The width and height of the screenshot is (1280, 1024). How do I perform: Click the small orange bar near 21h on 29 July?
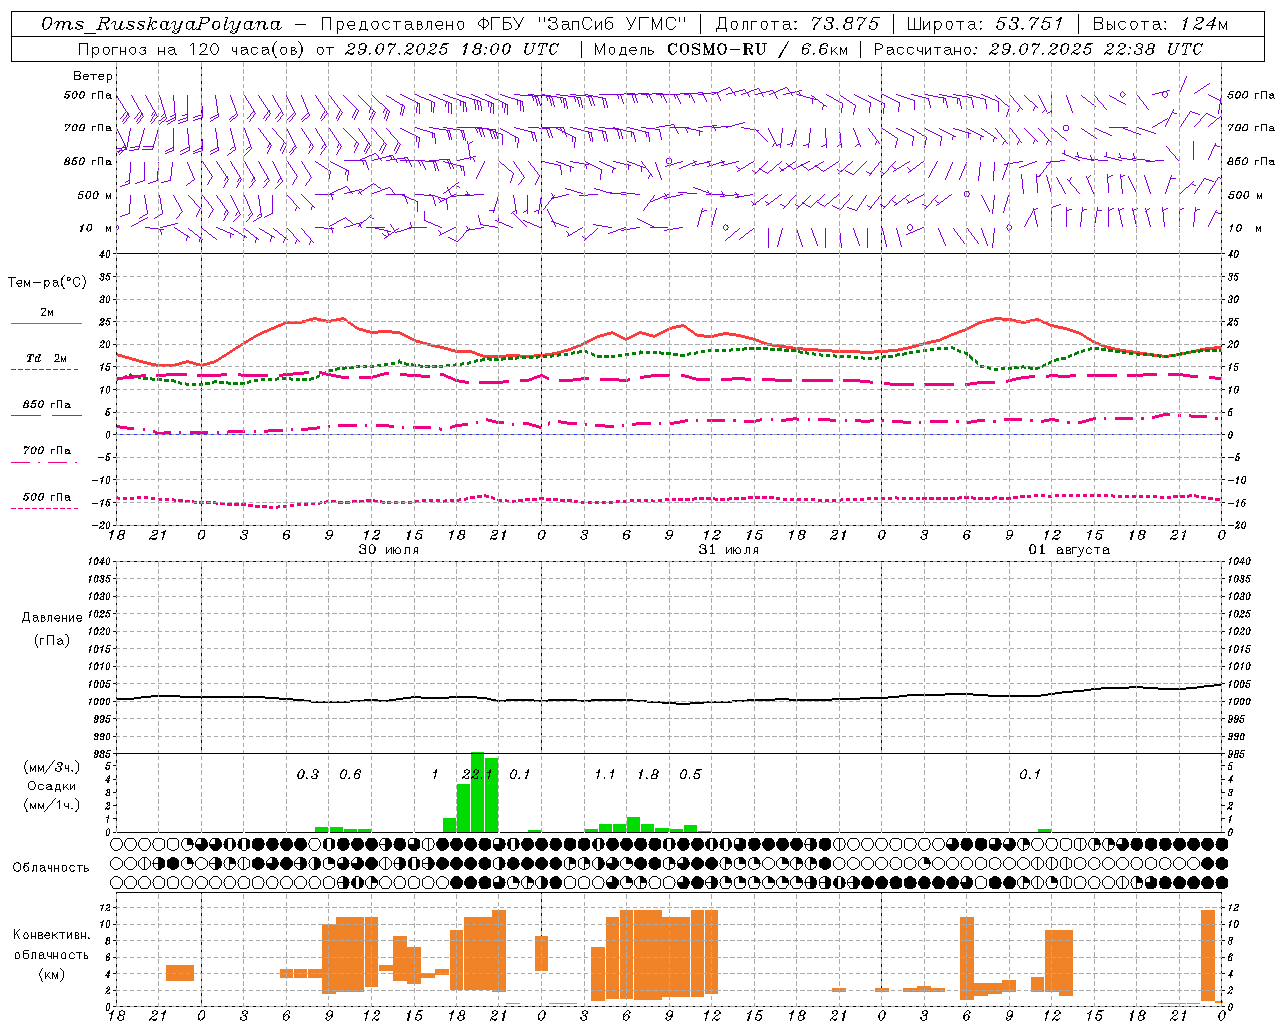tap(180, 973)
